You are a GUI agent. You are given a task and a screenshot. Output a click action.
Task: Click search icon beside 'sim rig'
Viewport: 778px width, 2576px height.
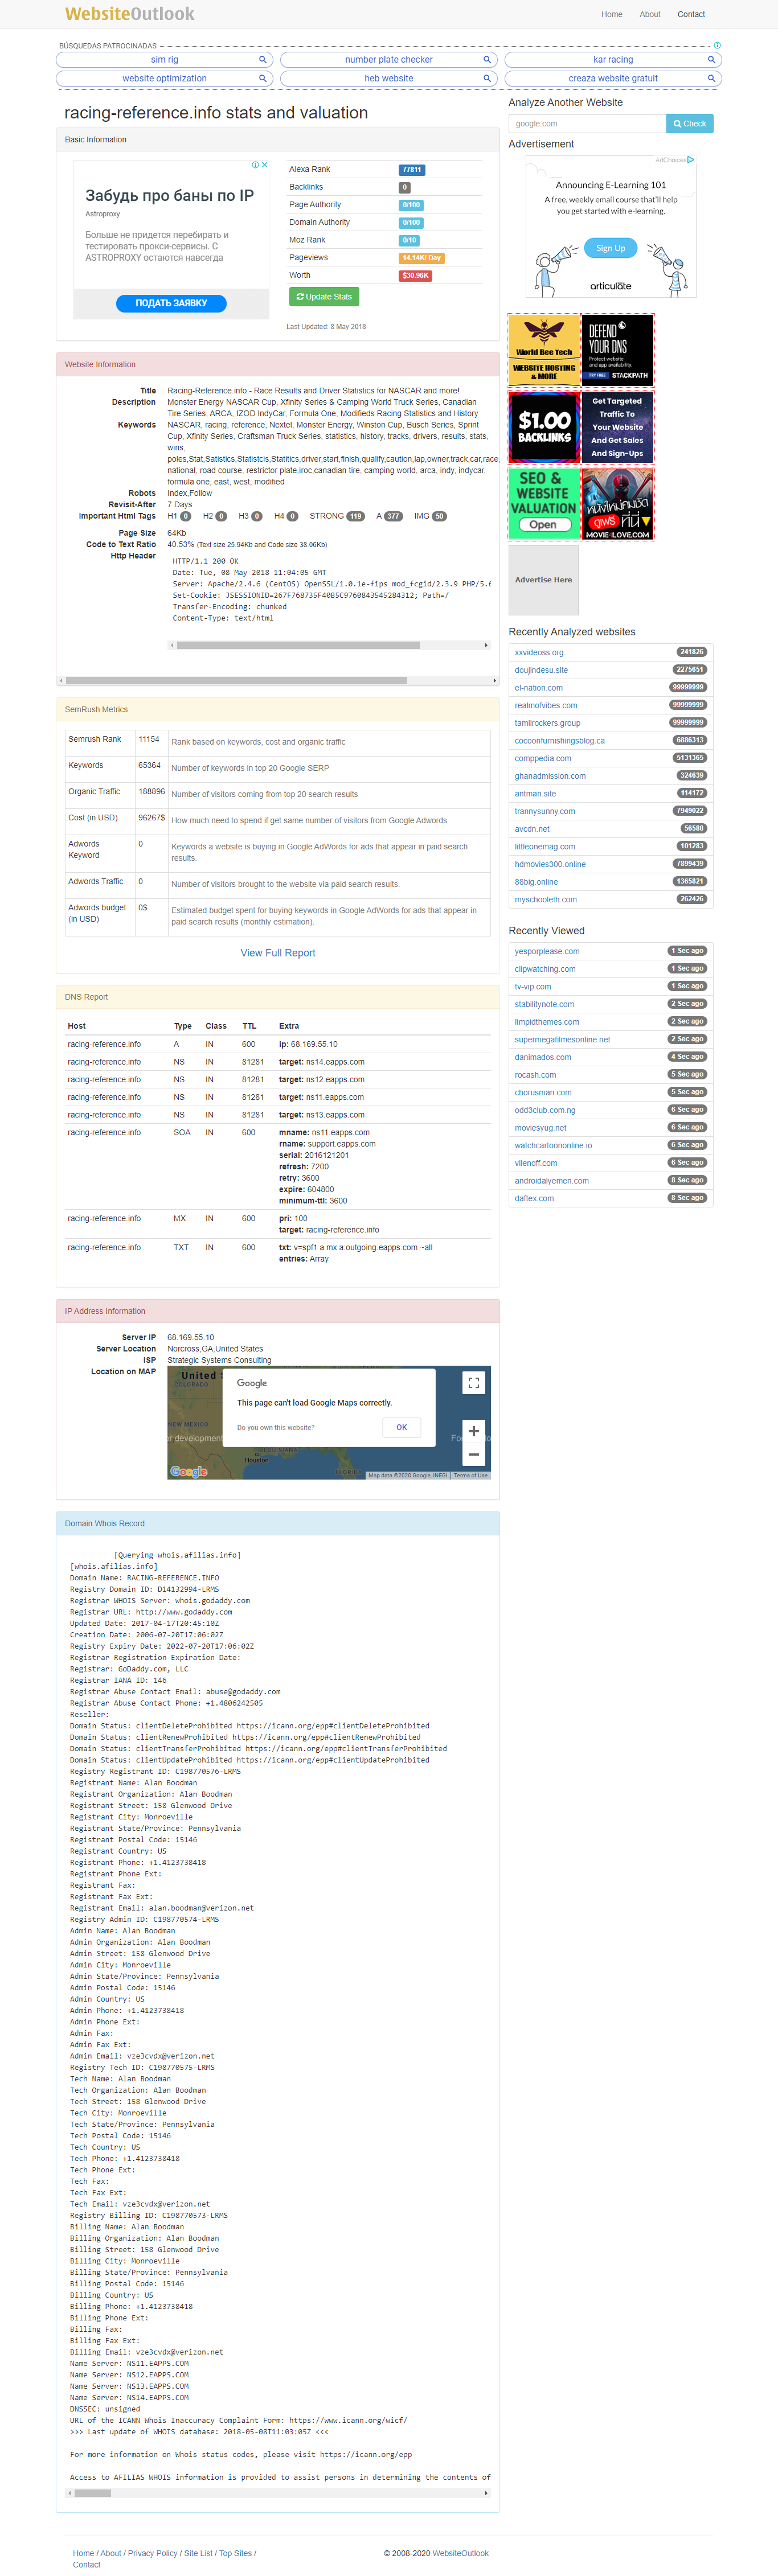pos(263,60)
